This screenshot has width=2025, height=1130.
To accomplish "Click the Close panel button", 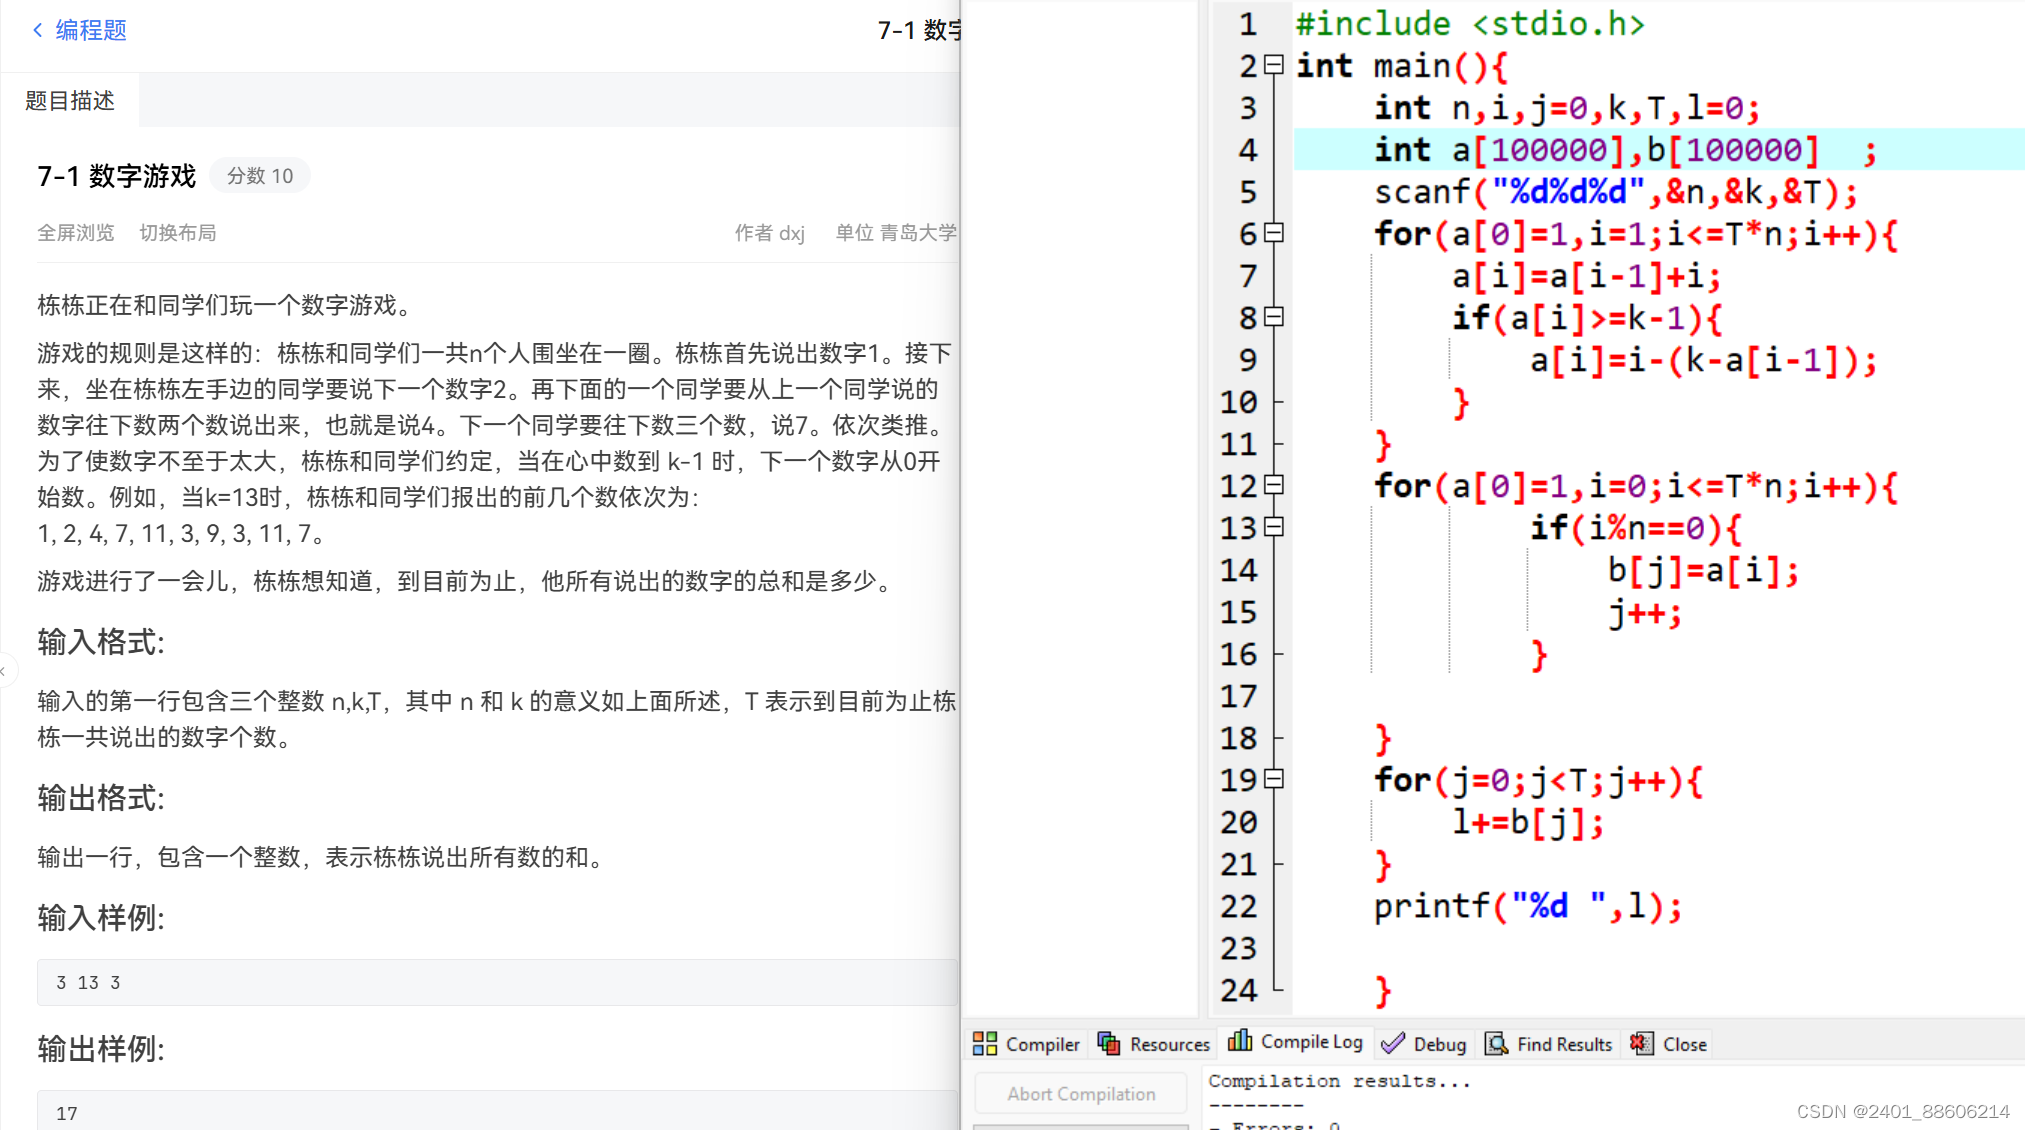I will (1669, 1044).
